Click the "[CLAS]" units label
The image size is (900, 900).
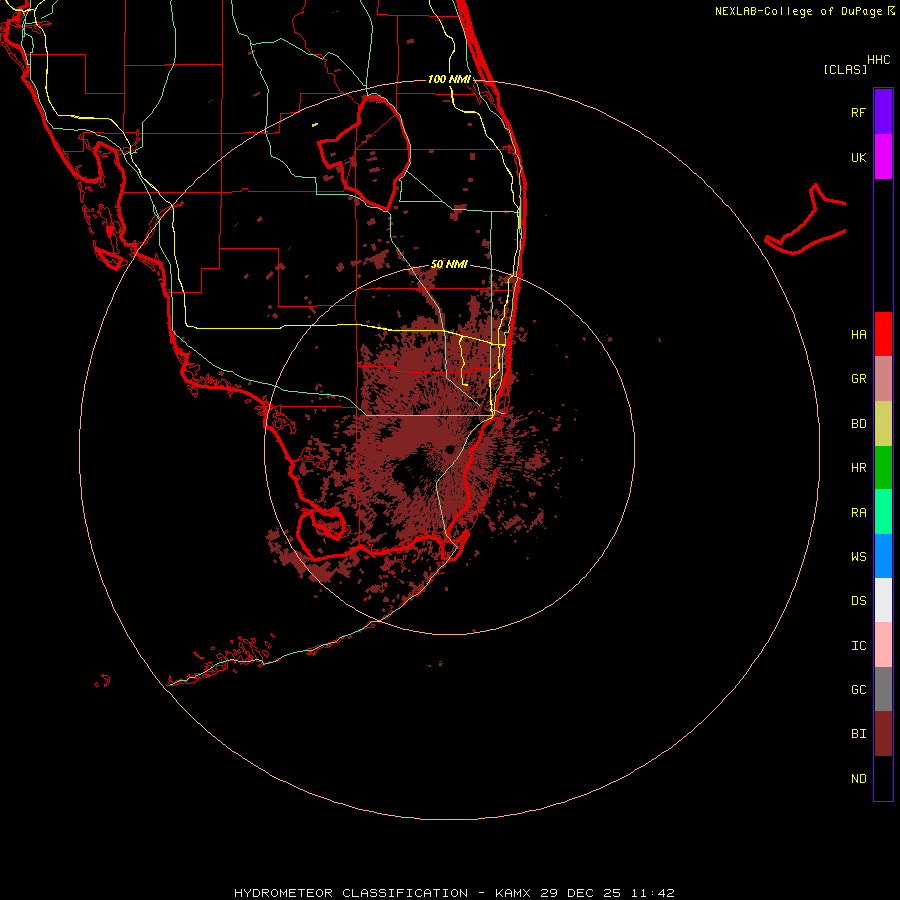click(x=845, y=69)
